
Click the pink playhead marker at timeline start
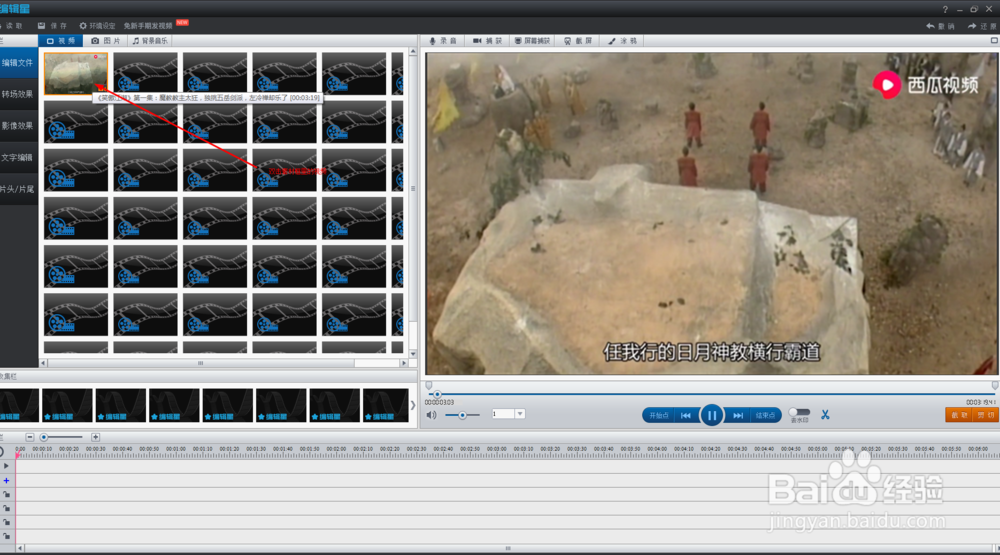pos(17,454)
